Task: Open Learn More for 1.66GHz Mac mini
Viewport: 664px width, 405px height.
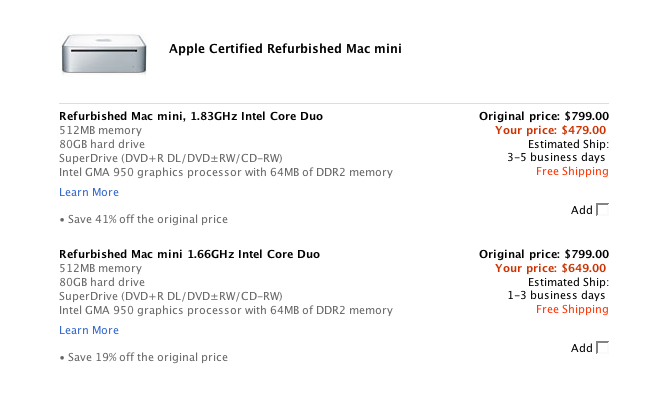Action: [x=89, y=330]
